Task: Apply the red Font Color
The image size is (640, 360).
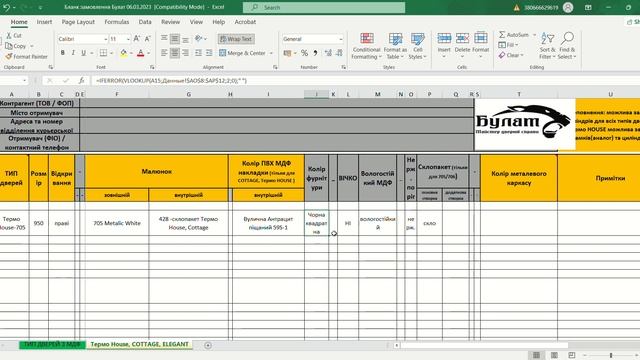Action: coord(141,53)
